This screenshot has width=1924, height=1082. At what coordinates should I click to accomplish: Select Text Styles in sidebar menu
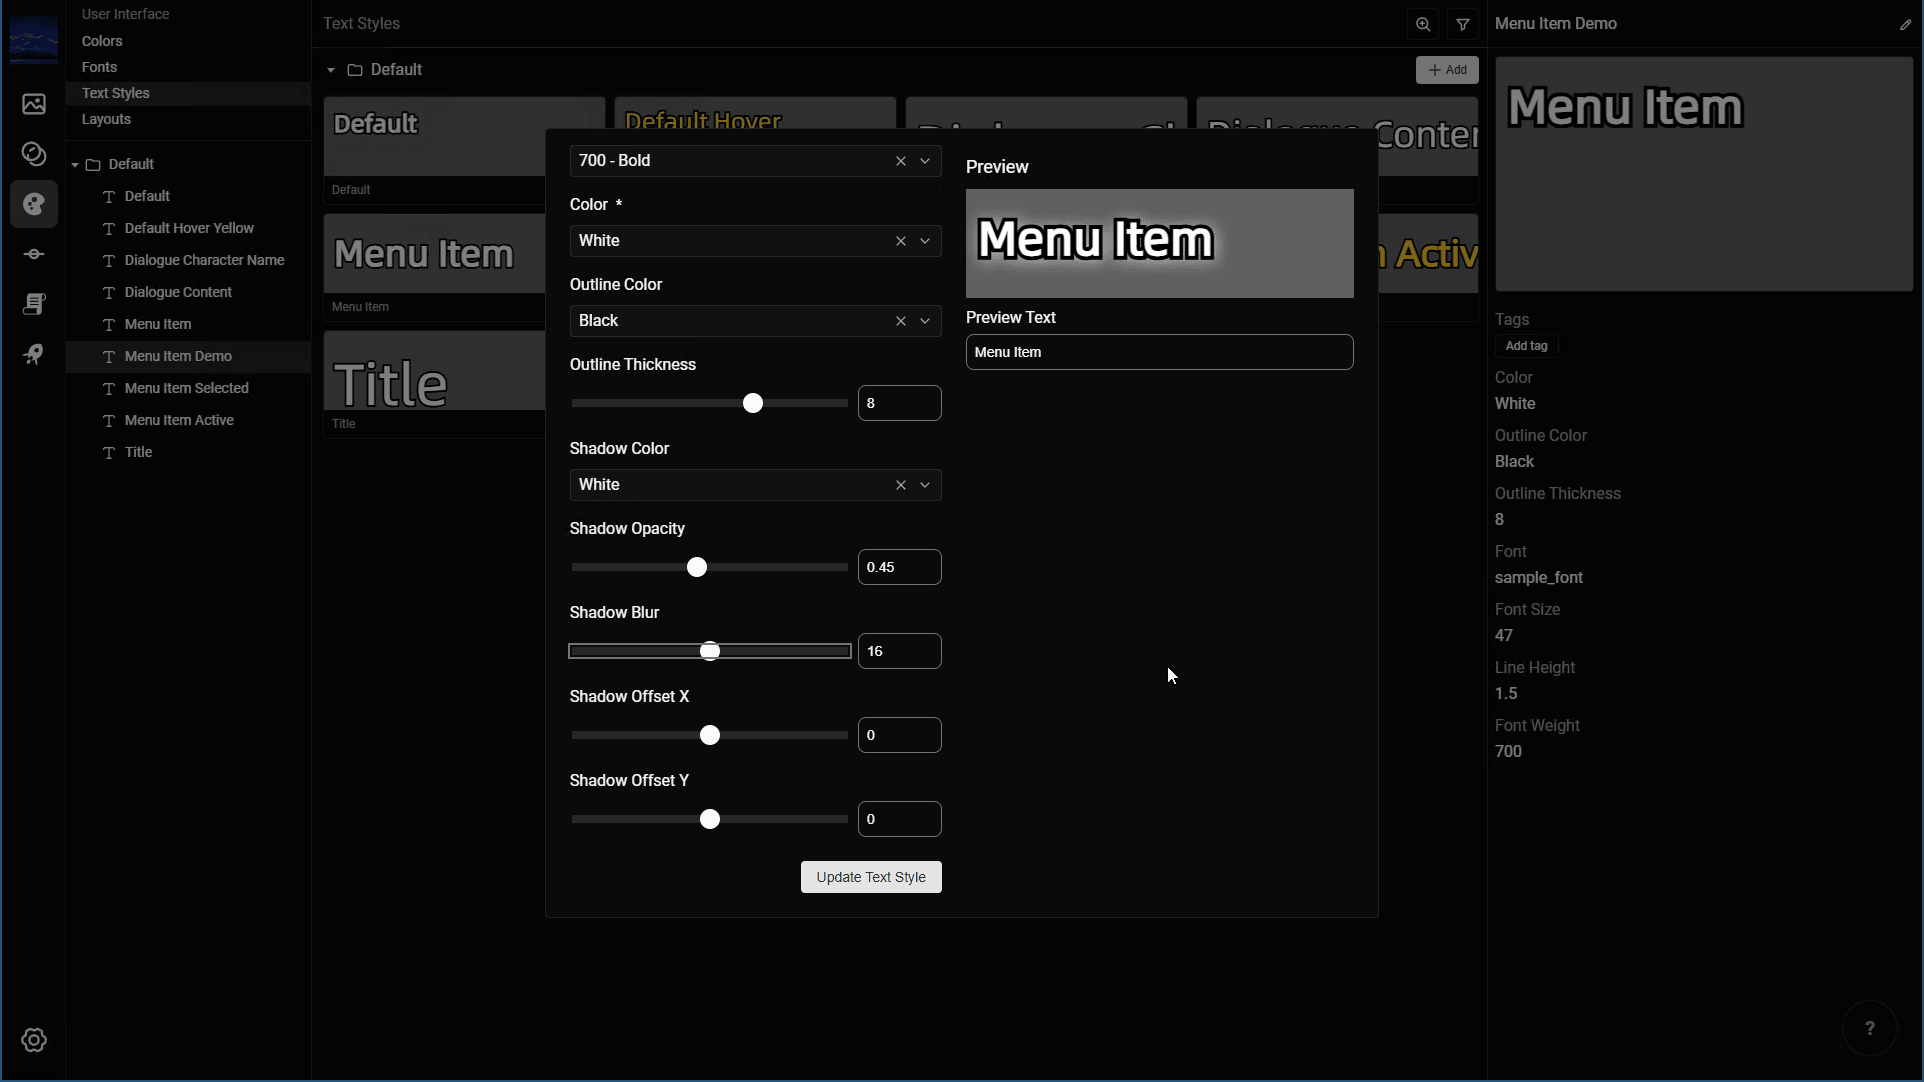188,93
